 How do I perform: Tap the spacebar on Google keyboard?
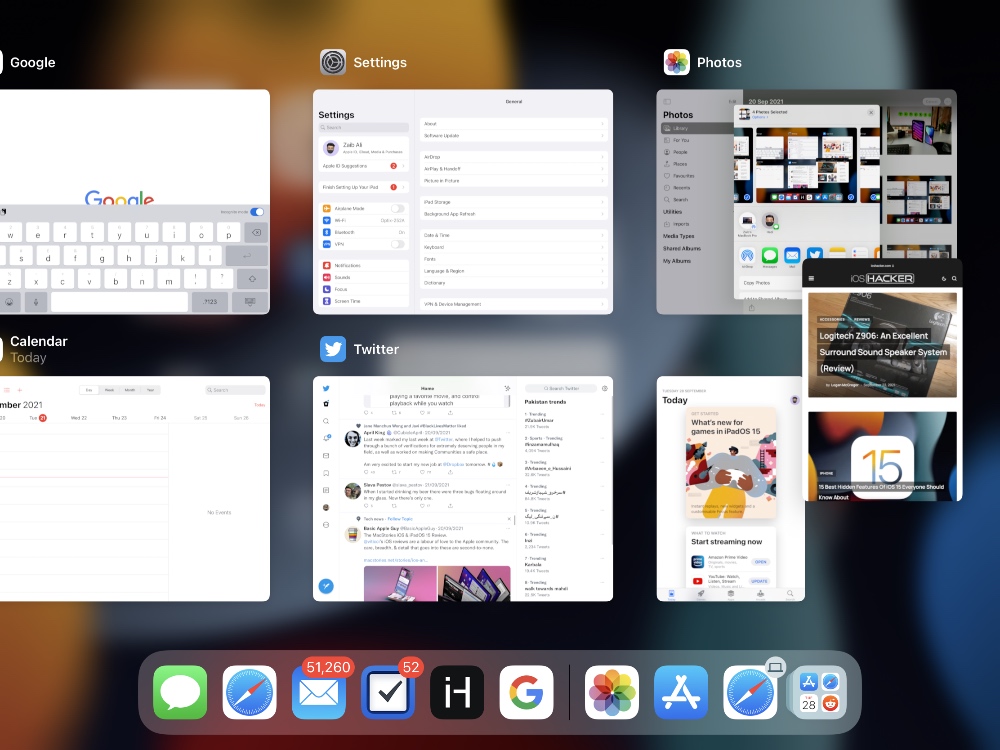tap(119, 302)
